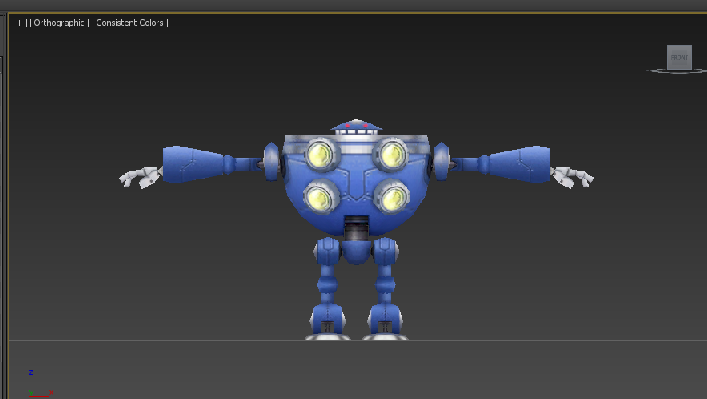This screenshot has height=399, width=707.
Task: Select the blue forearm on the left side
Action: pos(194,164)
